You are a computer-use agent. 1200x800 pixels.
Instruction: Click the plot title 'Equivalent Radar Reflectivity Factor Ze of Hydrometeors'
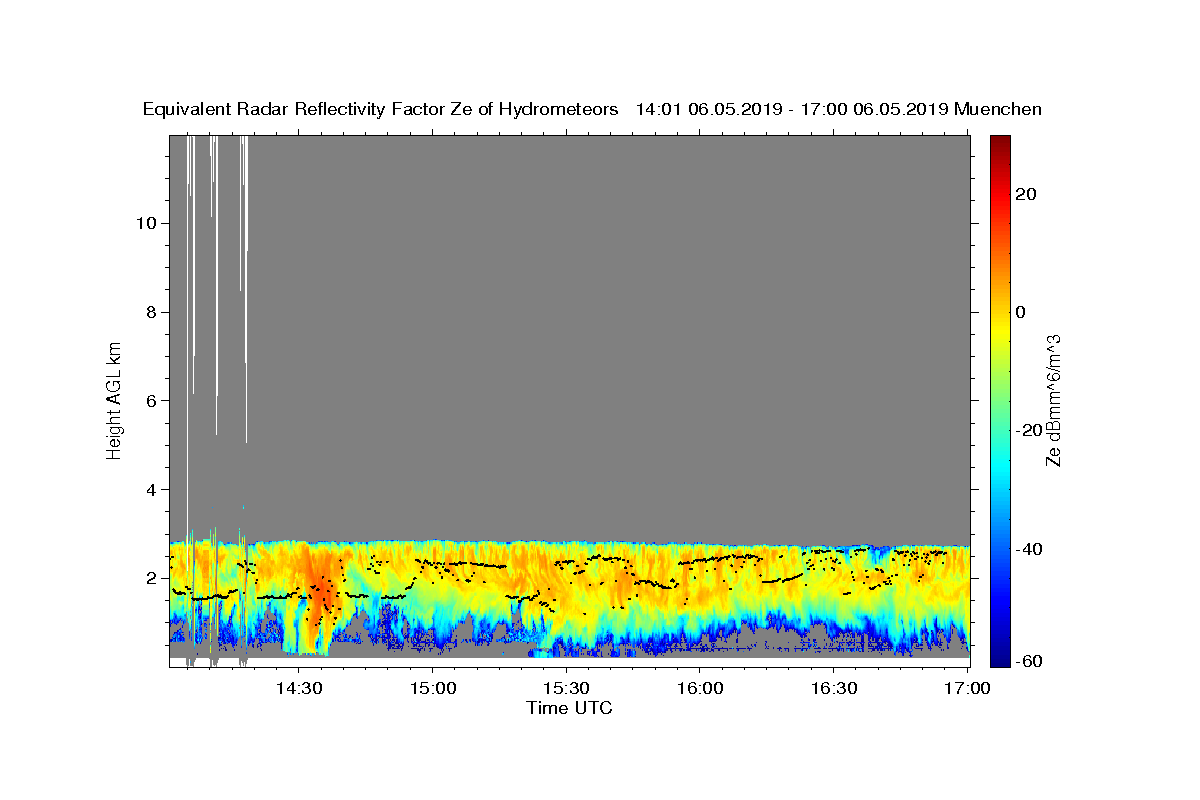click(x=381, y=110)
